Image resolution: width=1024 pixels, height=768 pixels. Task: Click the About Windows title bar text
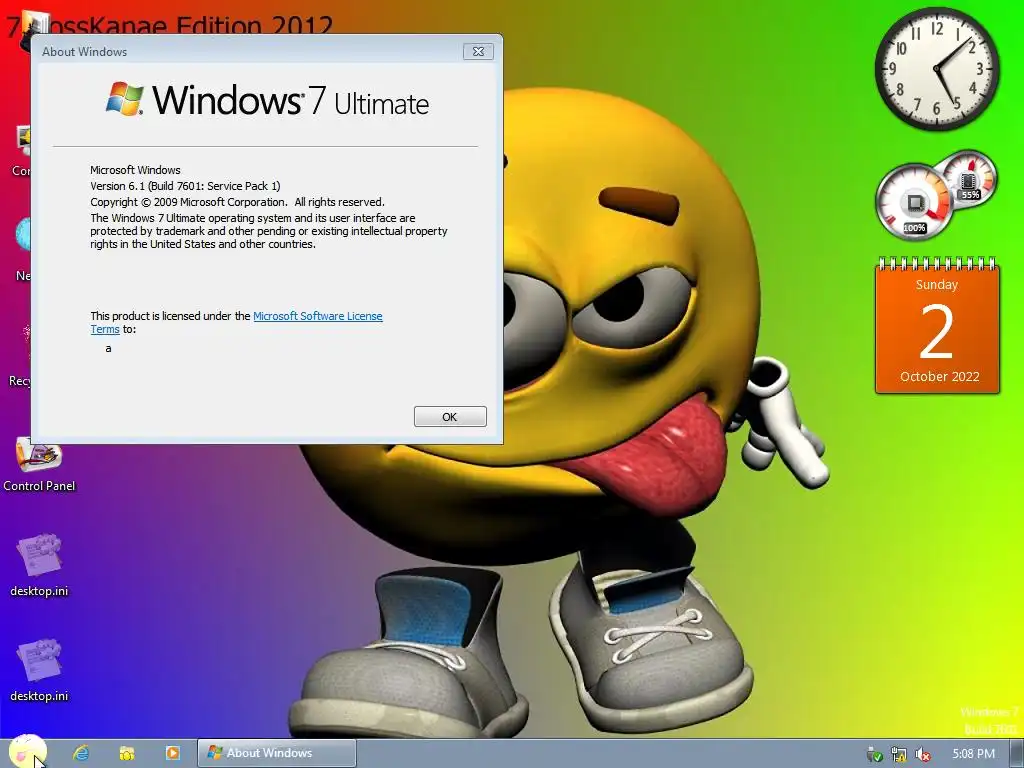pyautogui.click(x=84, y=52)
